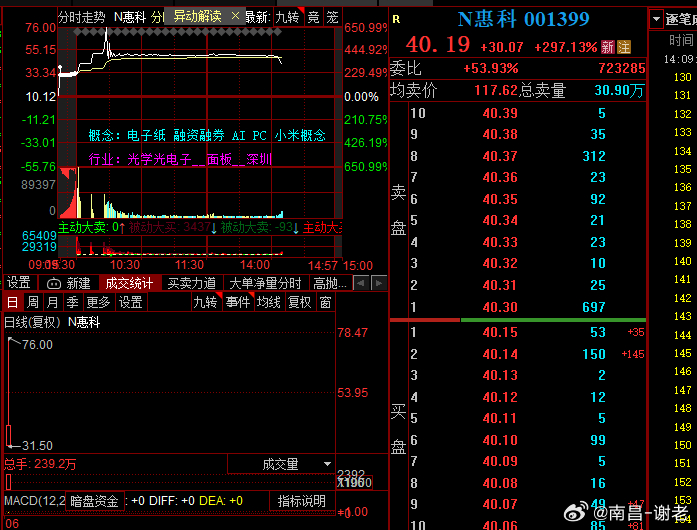Click the 概念 concept 电子纸
Image resolution: width=697 pixels, height=530 pixels.
(x=146, y=135)
